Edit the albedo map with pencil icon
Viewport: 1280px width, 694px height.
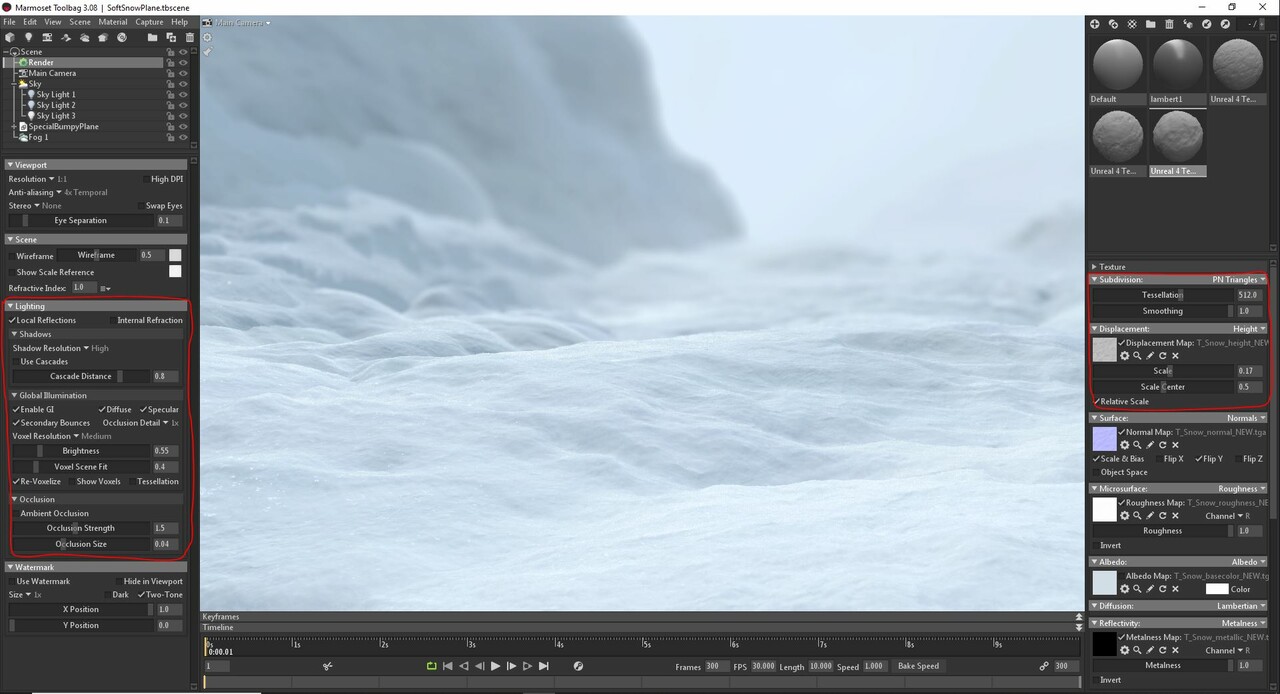[1150, 589]
